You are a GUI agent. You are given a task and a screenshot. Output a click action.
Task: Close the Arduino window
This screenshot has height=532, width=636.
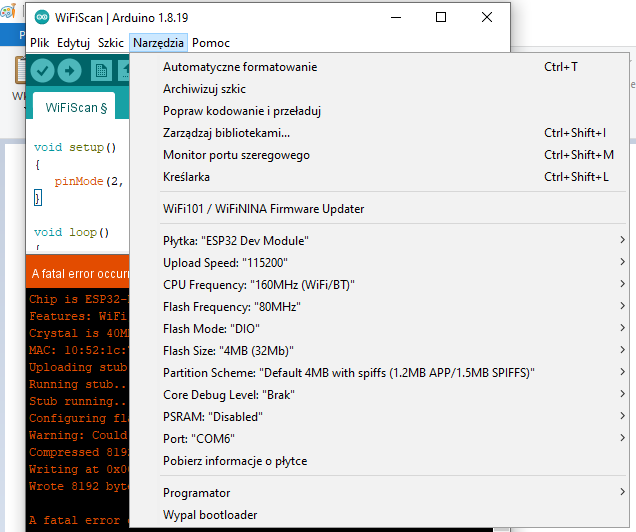coord(487,17)
